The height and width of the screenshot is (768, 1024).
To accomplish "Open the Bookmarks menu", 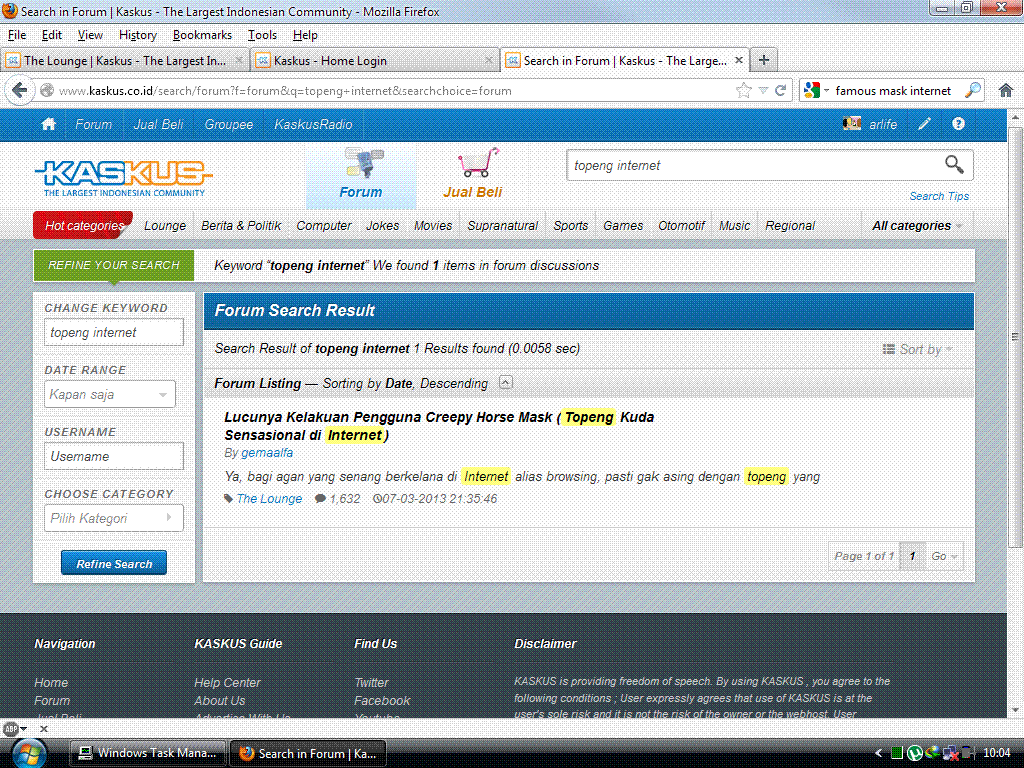I will coord(202,35).
